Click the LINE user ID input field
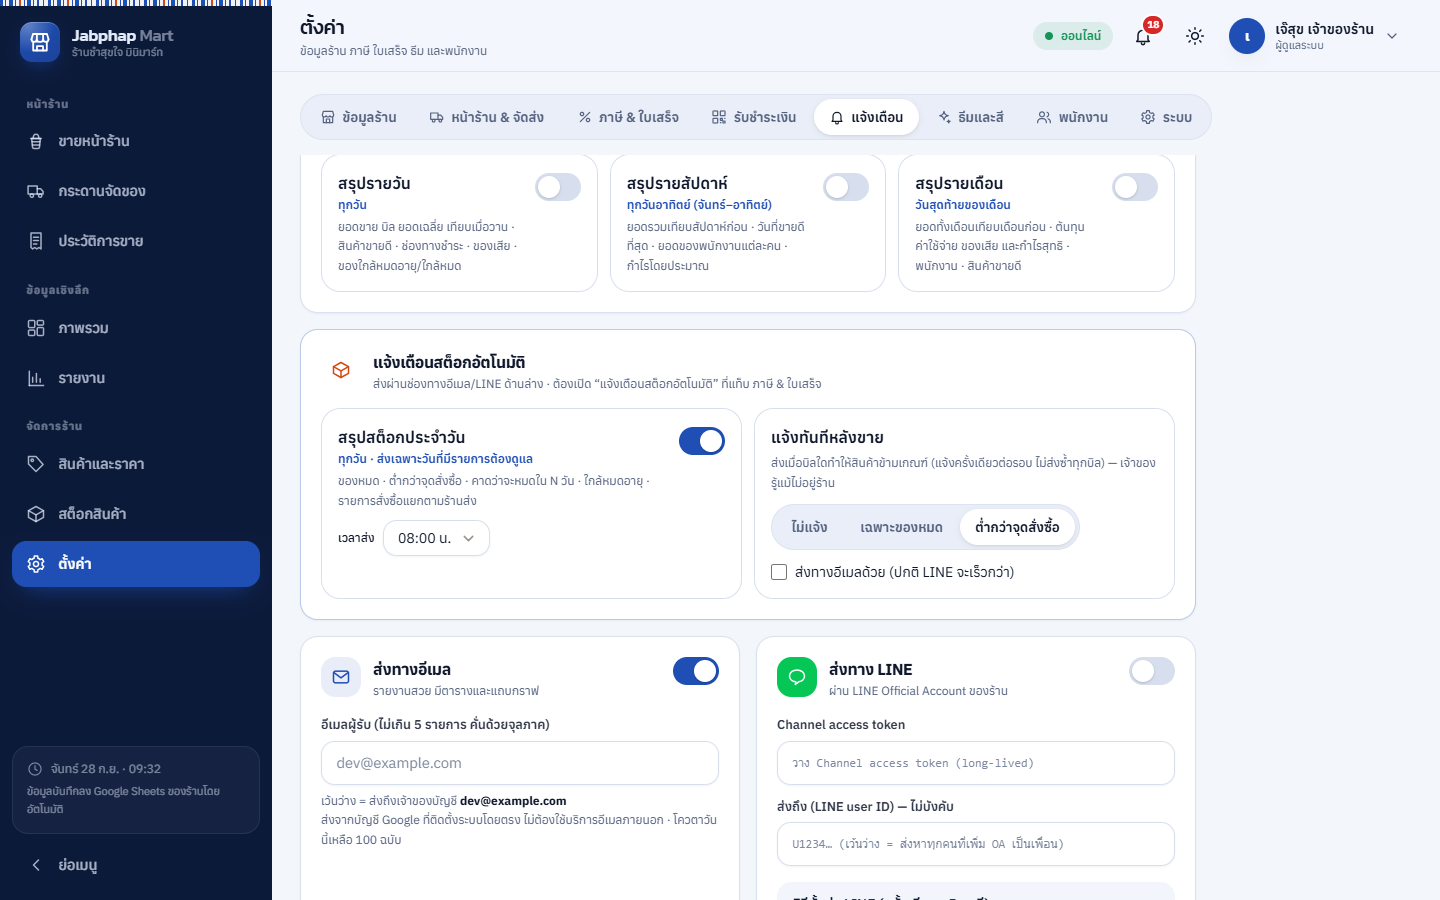 tap(976, 844)
